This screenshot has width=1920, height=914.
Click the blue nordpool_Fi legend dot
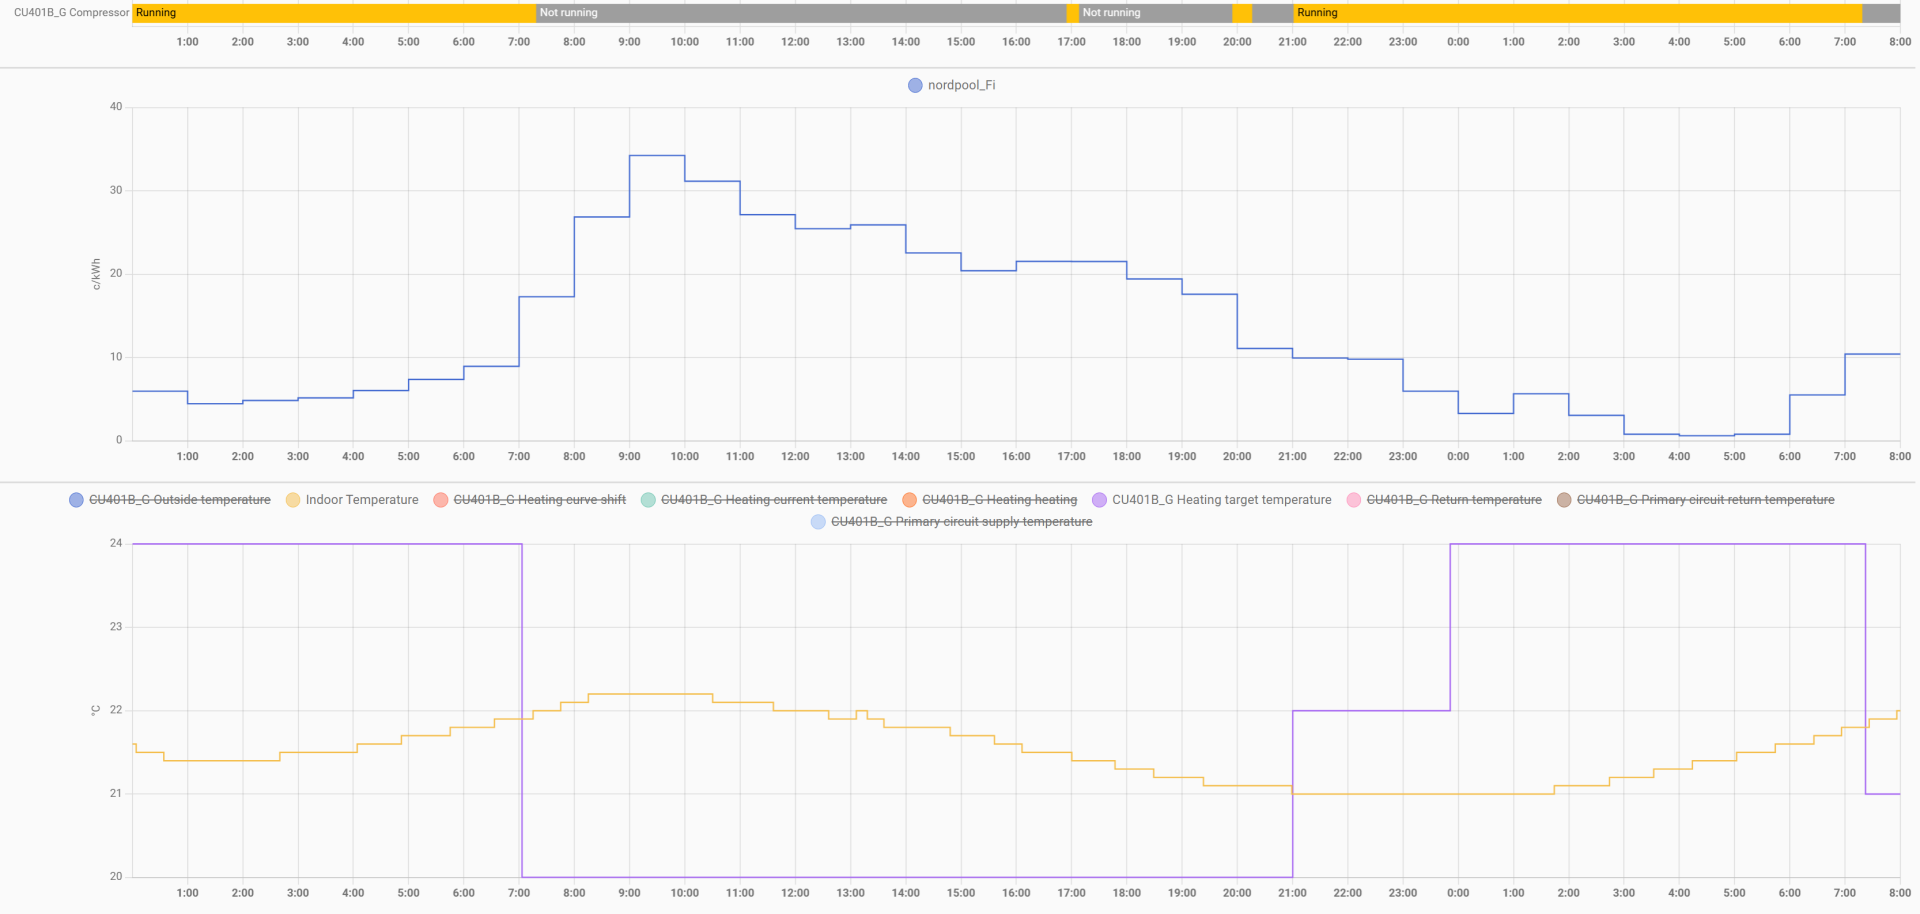coord(914,86)
